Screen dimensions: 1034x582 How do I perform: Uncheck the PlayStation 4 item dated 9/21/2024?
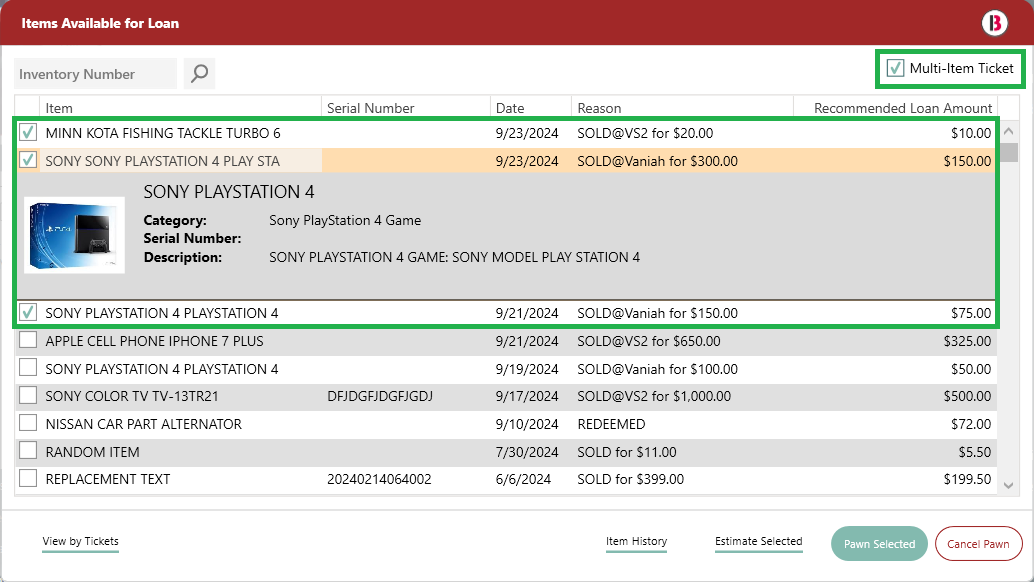pyautogui.click(x=28, y=312)
